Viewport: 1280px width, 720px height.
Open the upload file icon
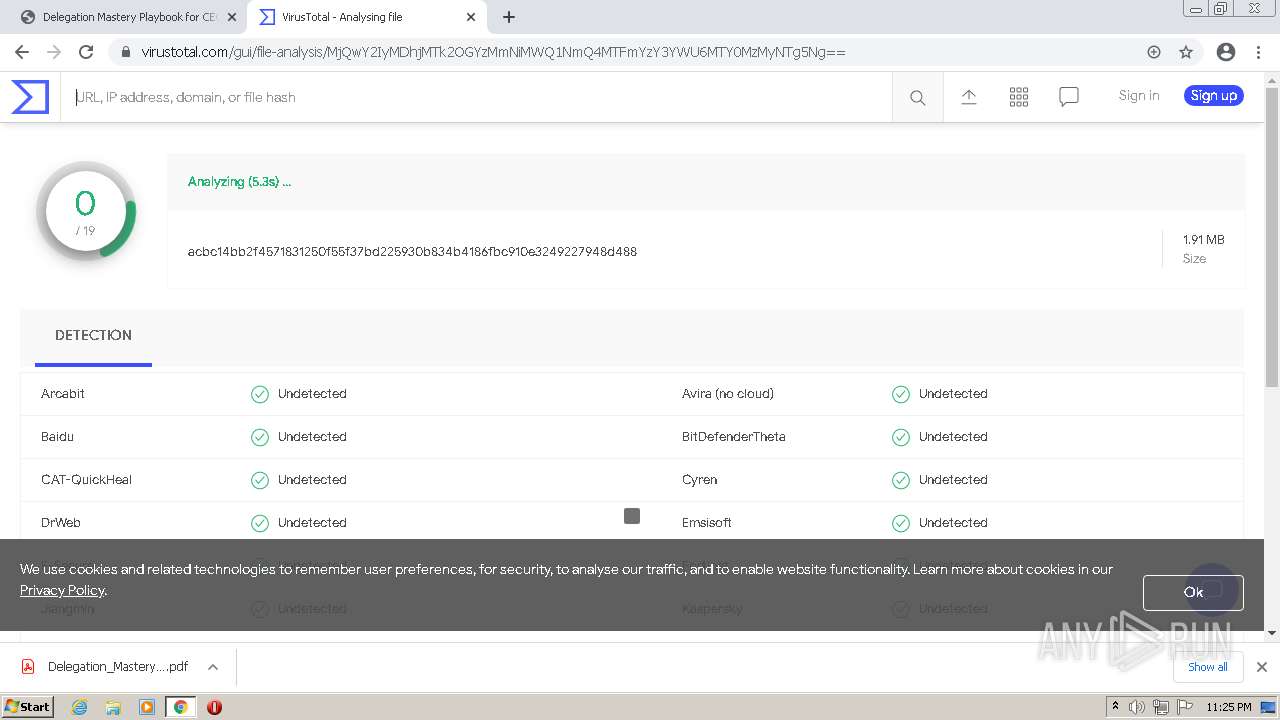click(x=968, y=96)
